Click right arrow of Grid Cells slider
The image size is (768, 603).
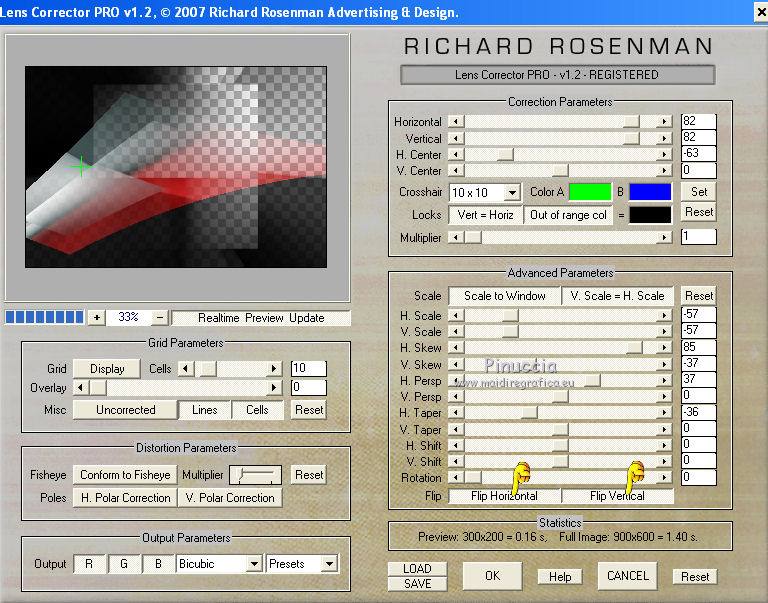[x=274, y=369]
